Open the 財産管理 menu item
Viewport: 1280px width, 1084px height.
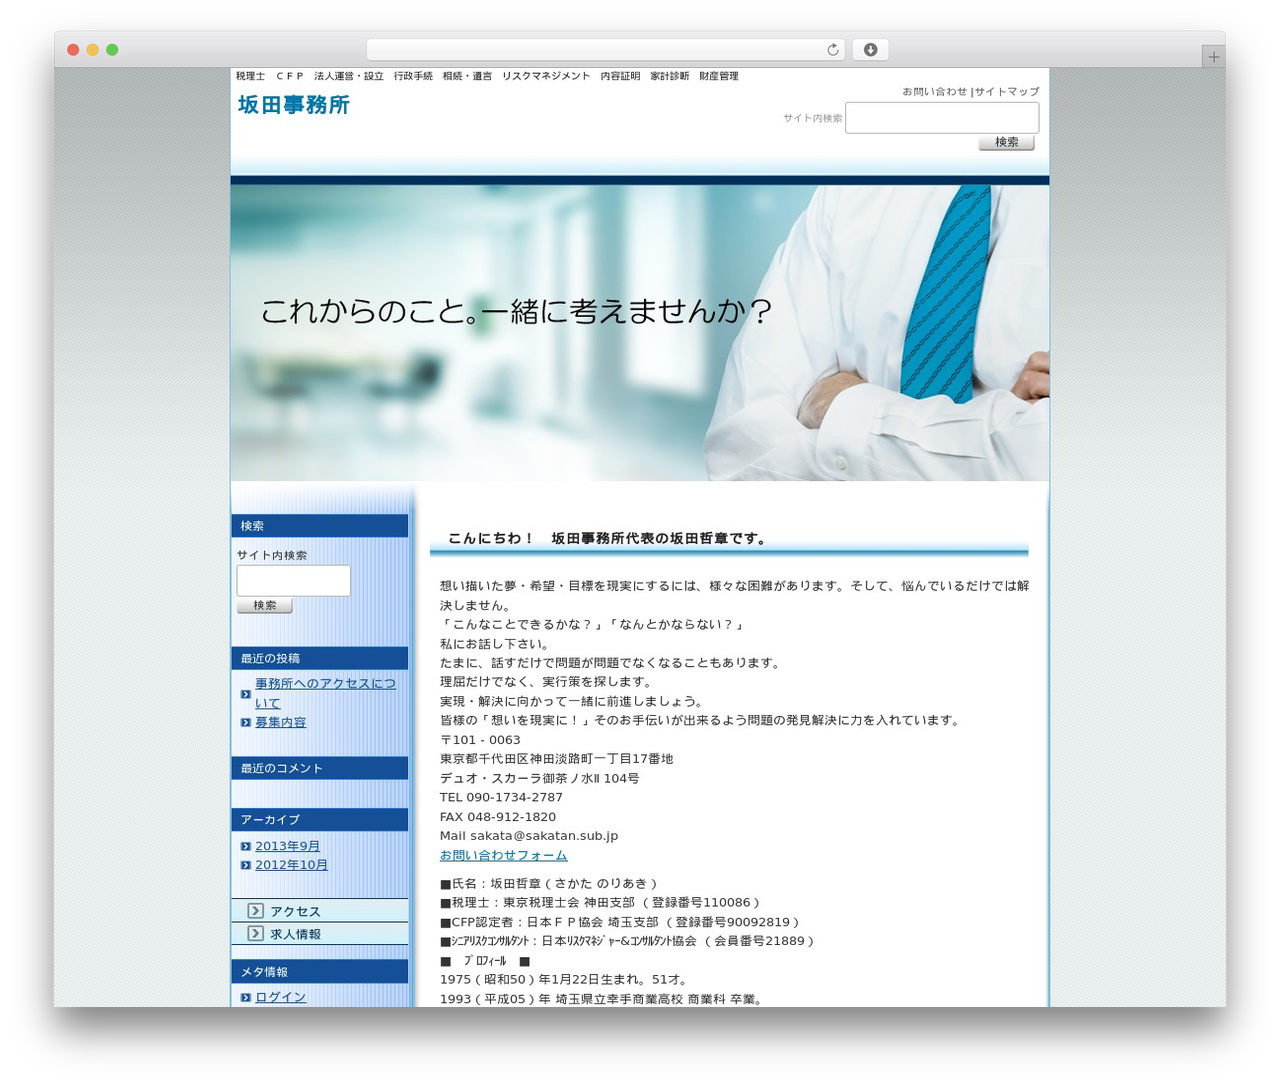coord(719,76)
